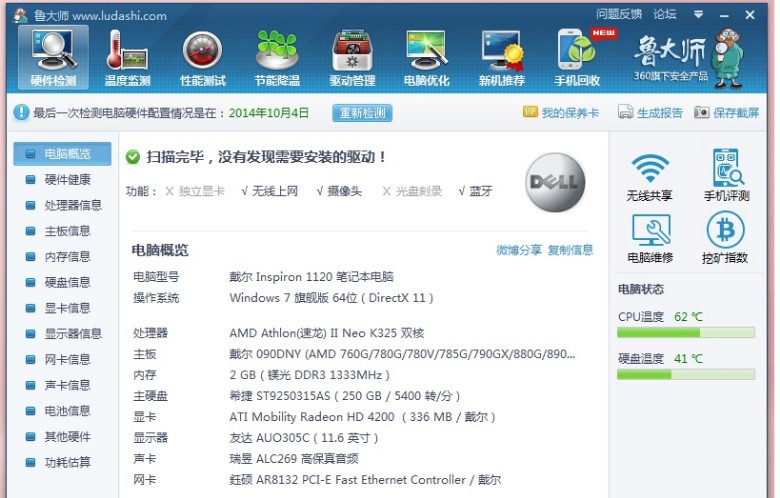Image resolution: width=780 pixels, height=498 pixels.
Task: Click 瑞昱 ALC269 高保真音频 text
Action: coord(293,459)
